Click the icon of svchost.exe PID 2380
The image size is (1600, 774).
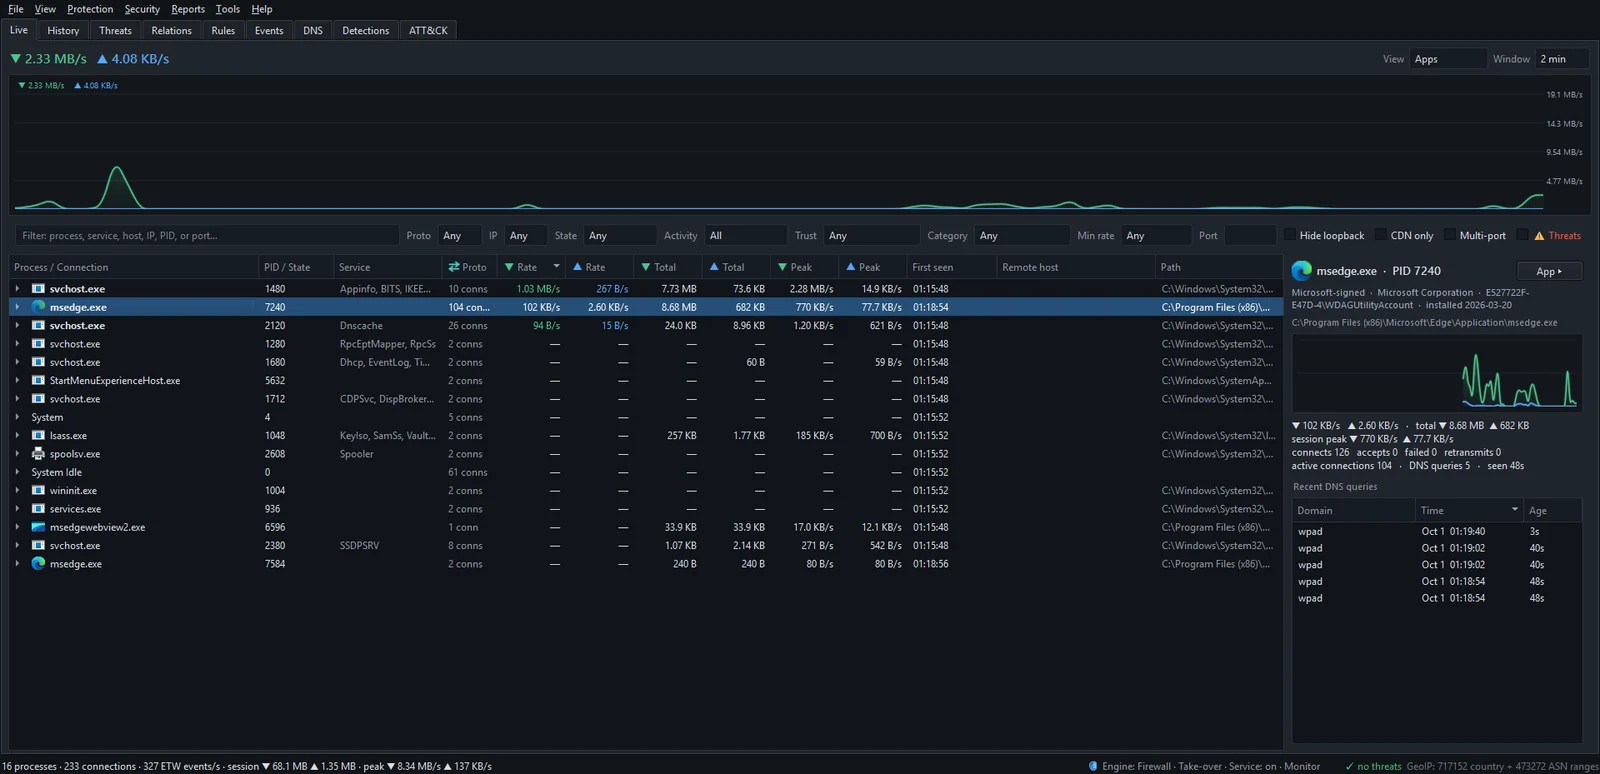[38, 546]
